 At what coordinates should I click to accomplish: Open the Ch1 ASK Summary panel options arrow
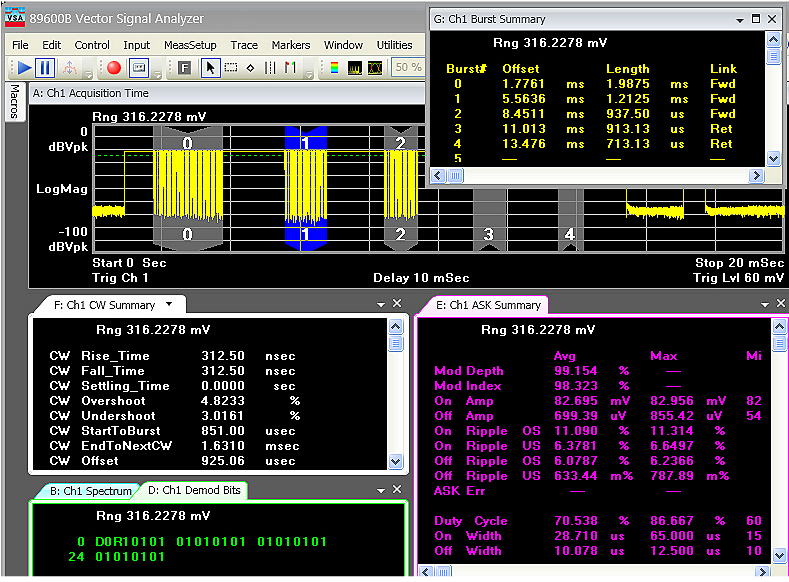766,304
